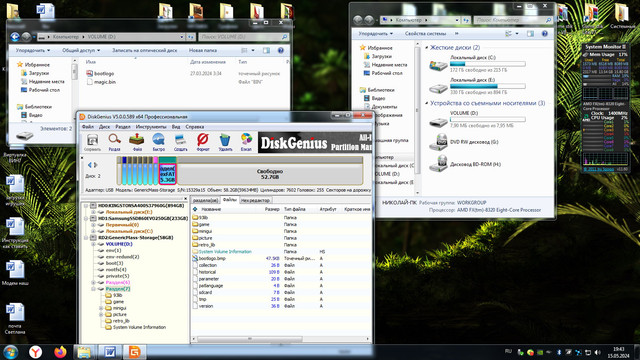Click the Word icon on the taskbar
The image size is (640, 360).
click(109, 352)
